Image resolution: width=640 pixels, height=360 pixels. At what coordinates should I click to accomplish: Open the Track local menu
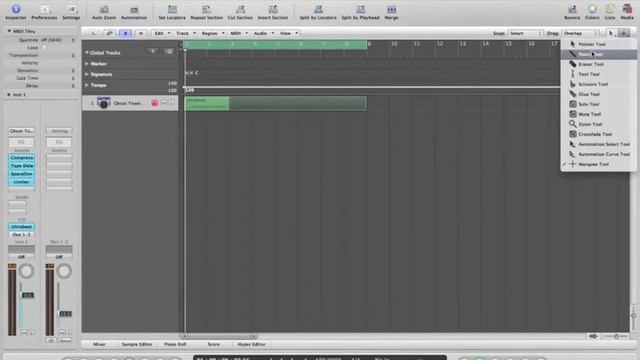[186, 33]
